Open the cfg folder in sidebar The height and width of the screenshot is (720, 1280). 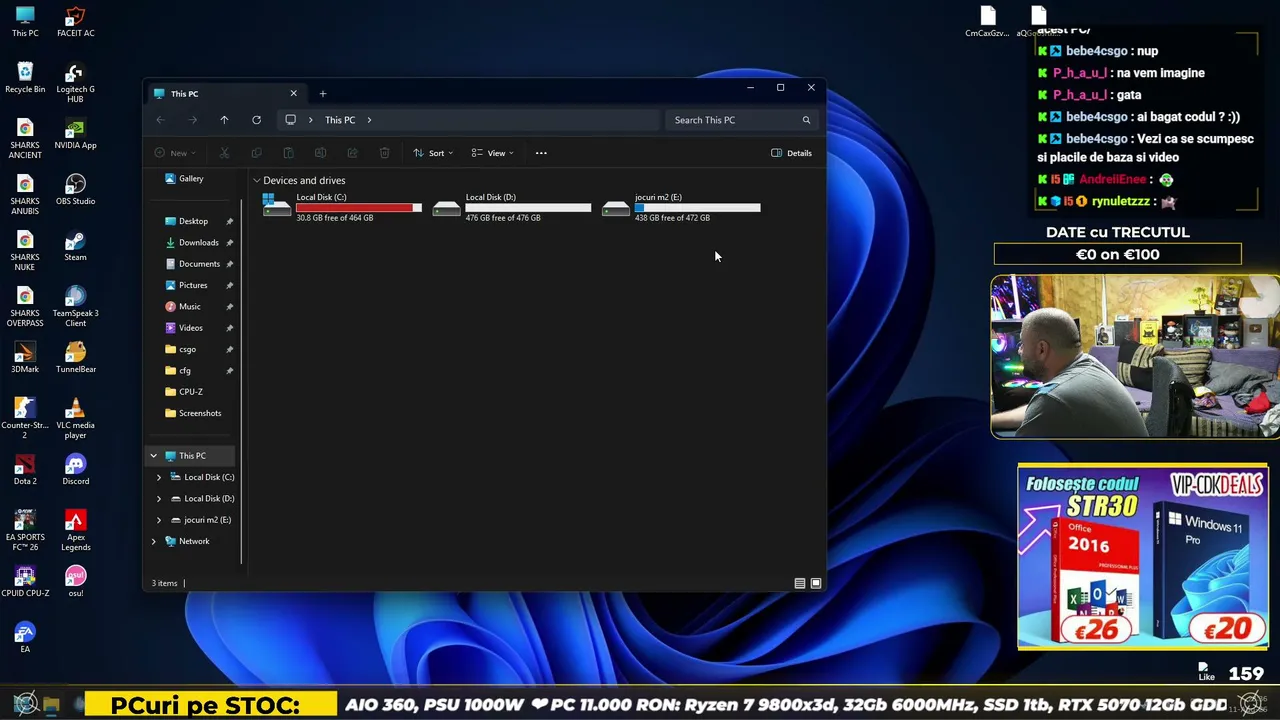tap(185, 371)
